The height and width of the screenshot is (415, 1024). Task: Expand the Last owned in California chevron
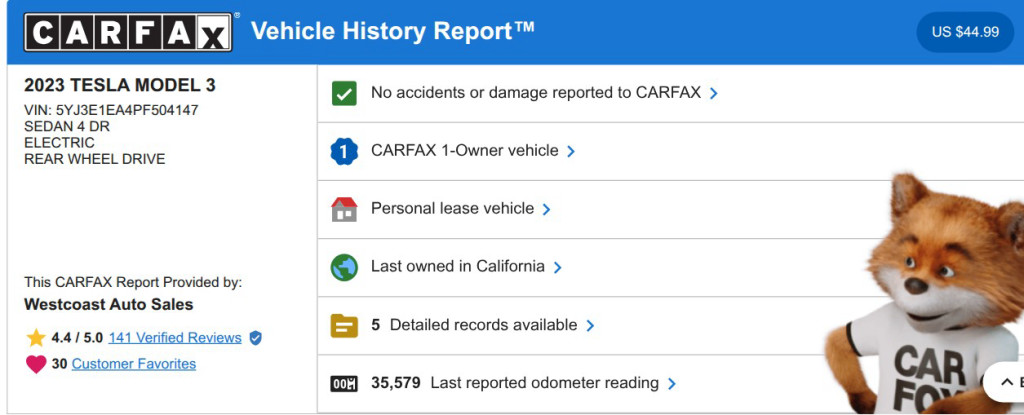pyautogui.click(x=558, y=267)
